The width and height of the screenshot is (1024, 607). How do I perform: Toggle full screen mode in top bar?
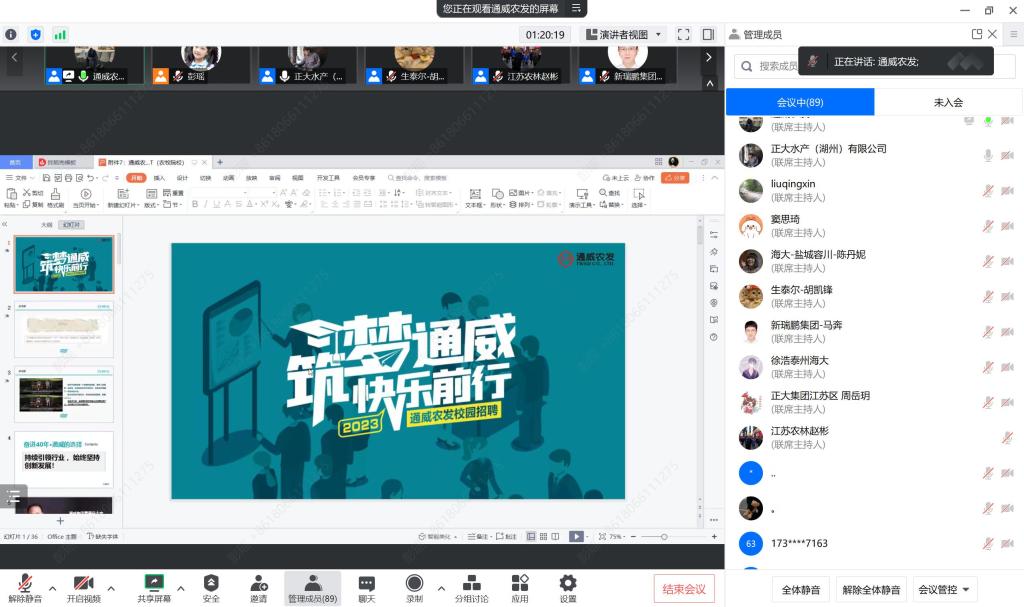684,34
